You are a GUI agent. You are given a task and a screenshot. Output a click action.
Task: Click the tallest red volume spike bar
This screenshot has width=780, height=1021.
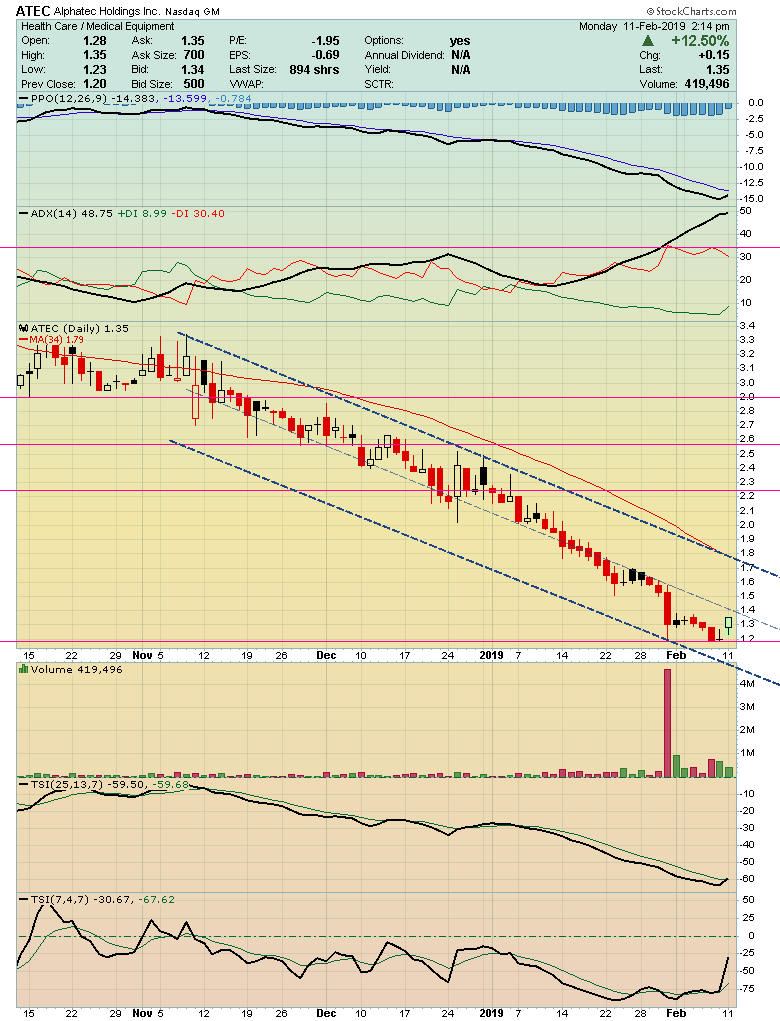[667, 723]
